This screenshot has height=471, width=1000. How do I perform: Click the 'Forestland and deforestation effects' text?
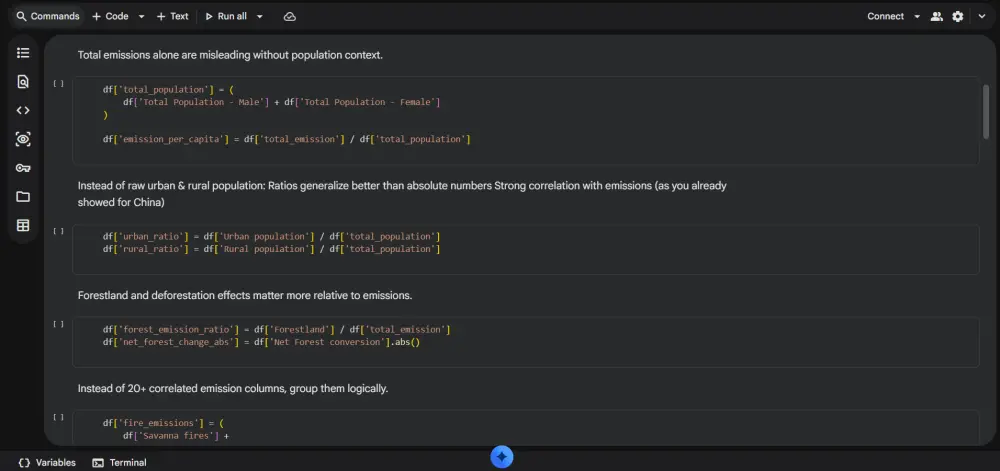pos(245,296)
